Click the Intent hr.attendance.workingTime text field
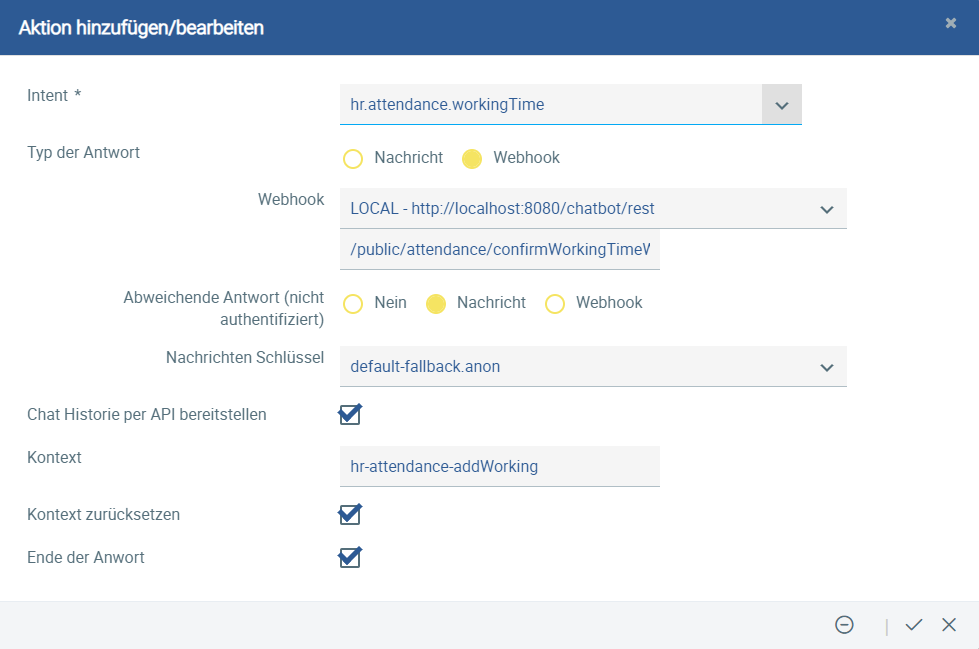 coord(551,104)
